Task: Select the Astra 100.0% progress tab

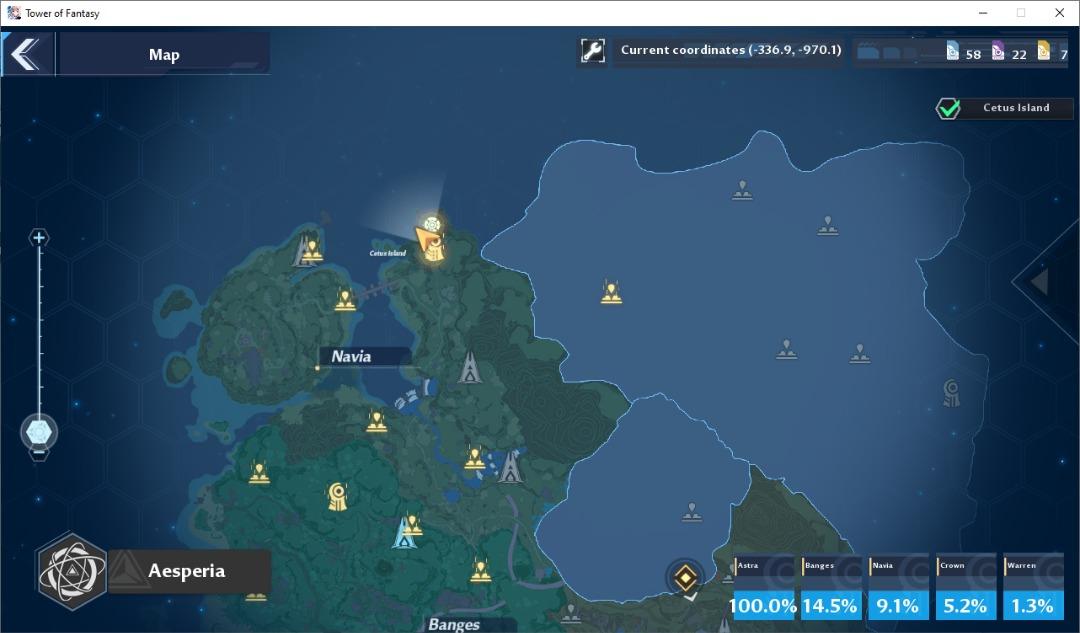Action: click(764, 589)
